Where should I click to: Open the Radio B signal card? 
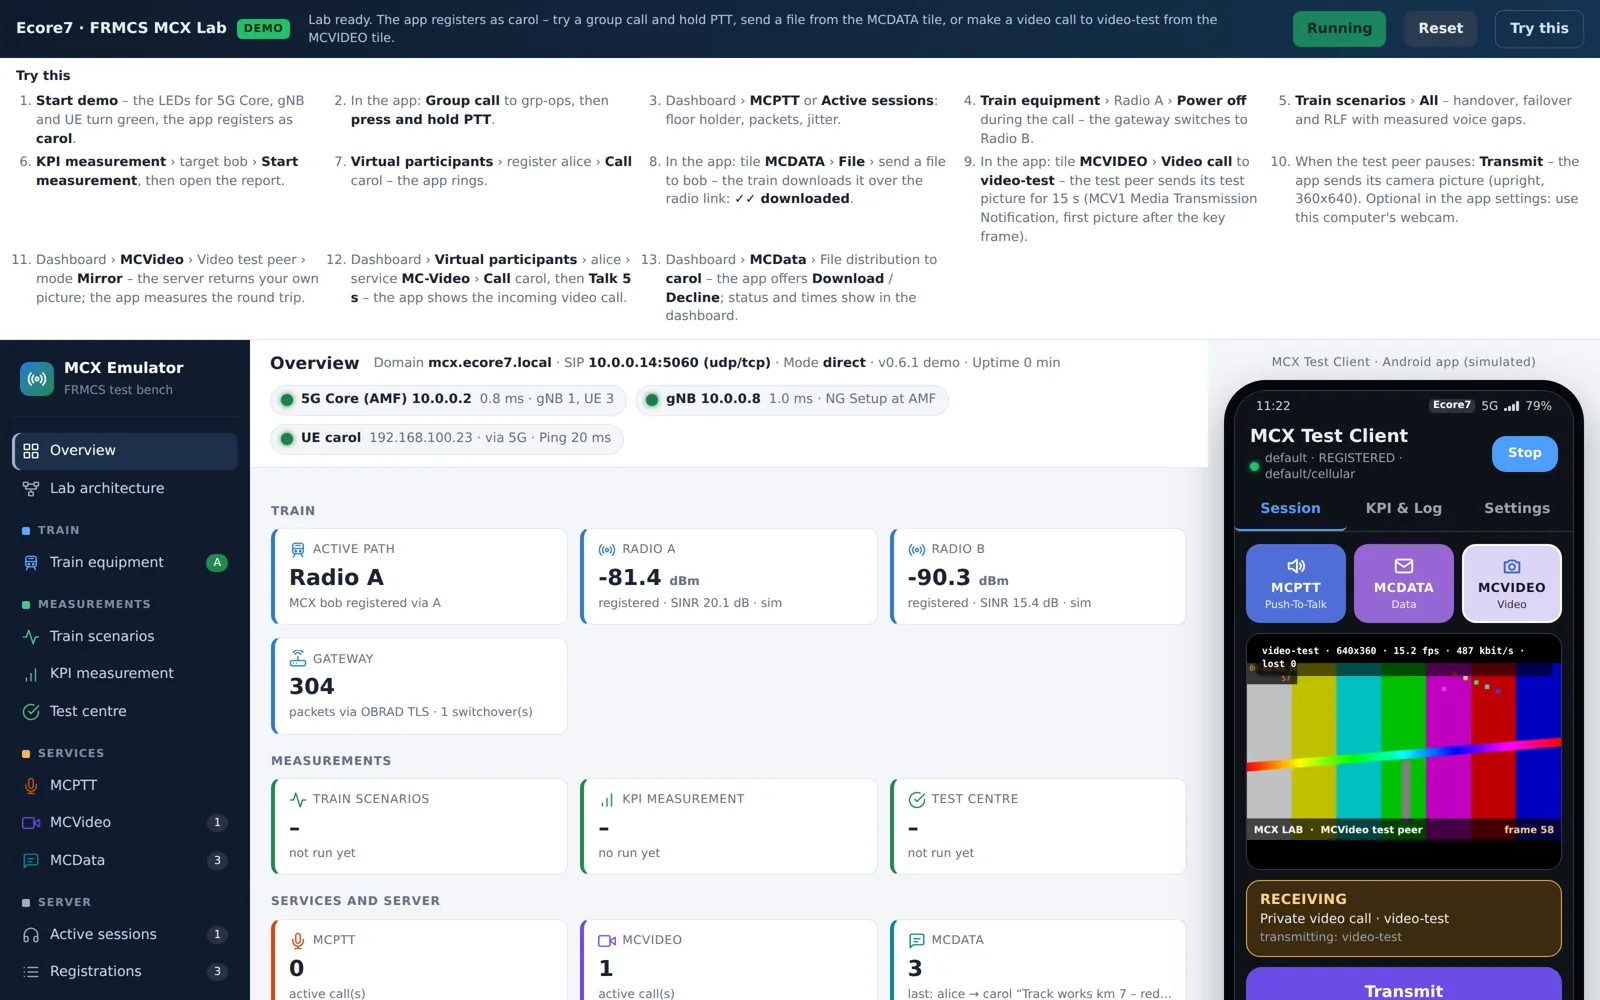(x=1038, y=577)
